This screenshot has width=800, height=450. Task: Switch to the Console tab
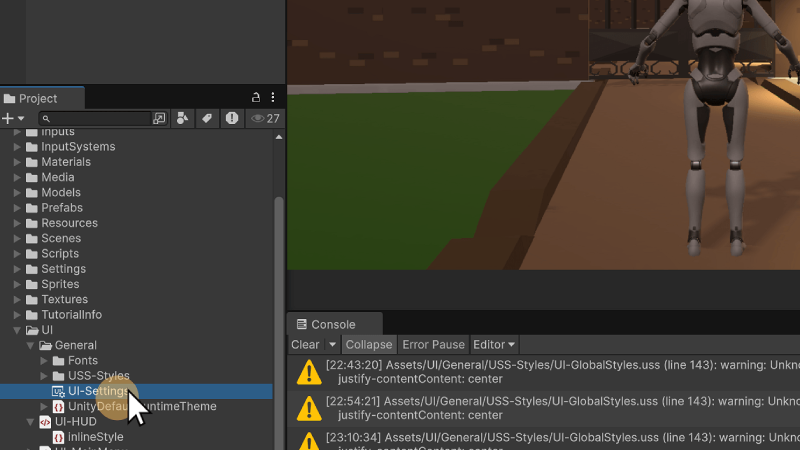pos(334,324)
